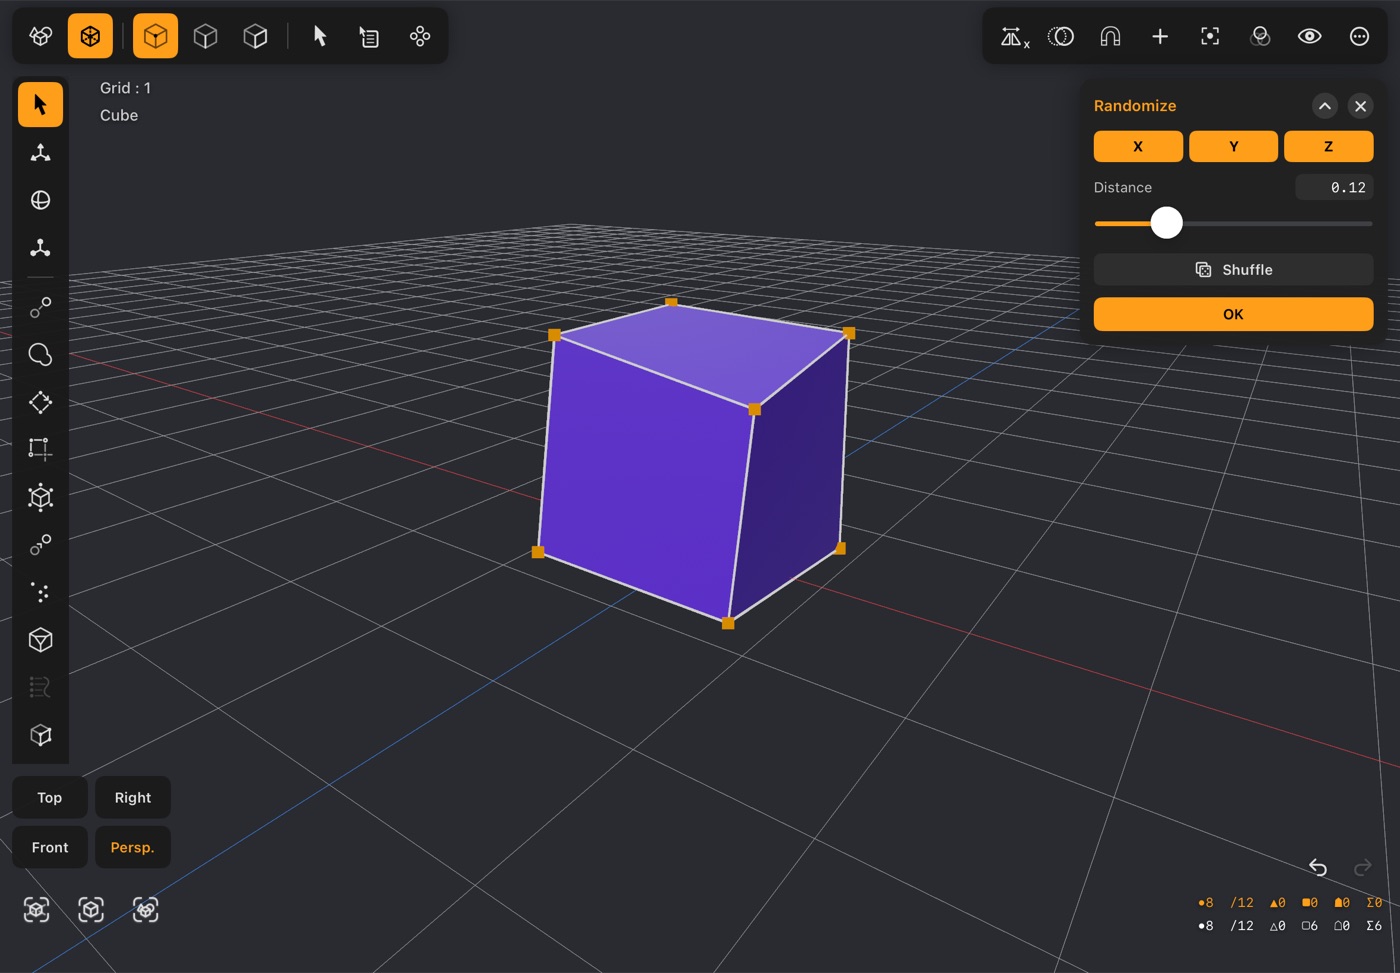Select the move gizmo tool

point(40,152)
